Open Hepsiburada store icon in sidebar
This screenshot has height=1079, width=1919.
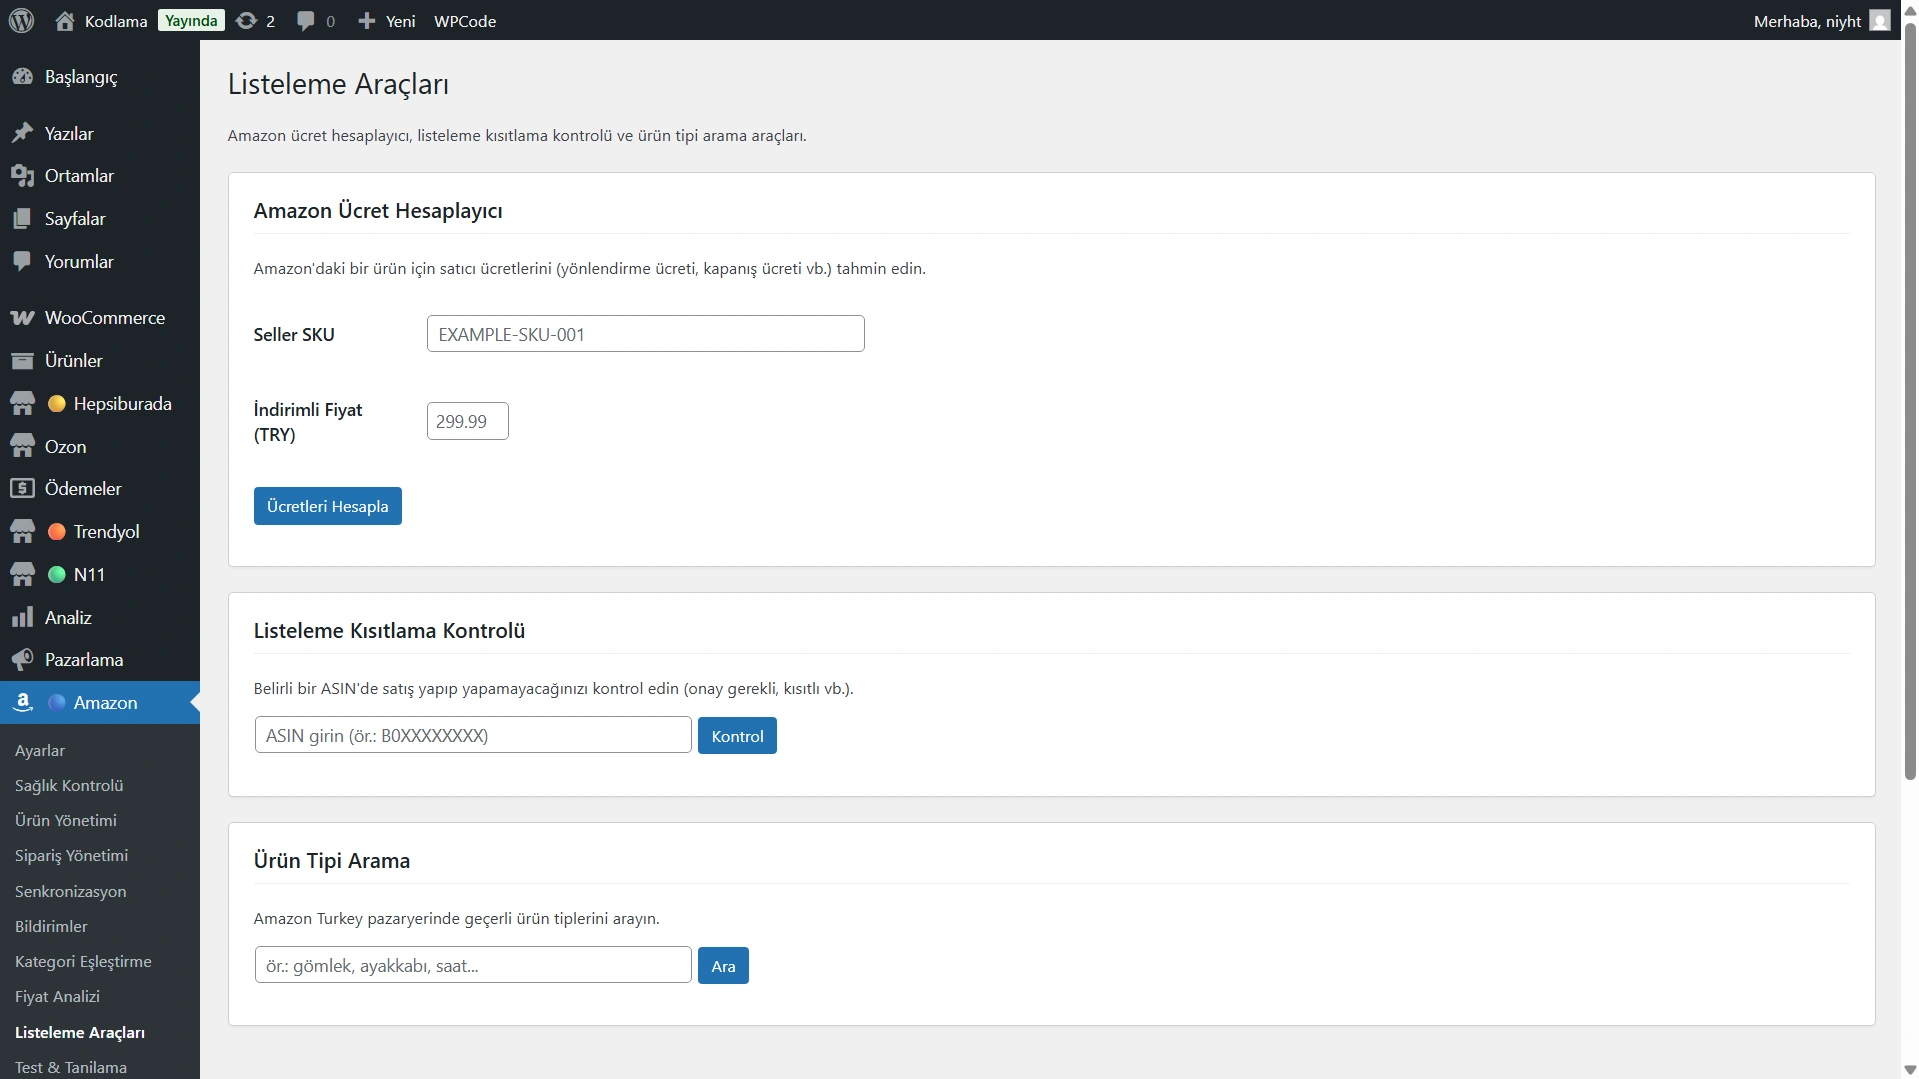[22, 404]
